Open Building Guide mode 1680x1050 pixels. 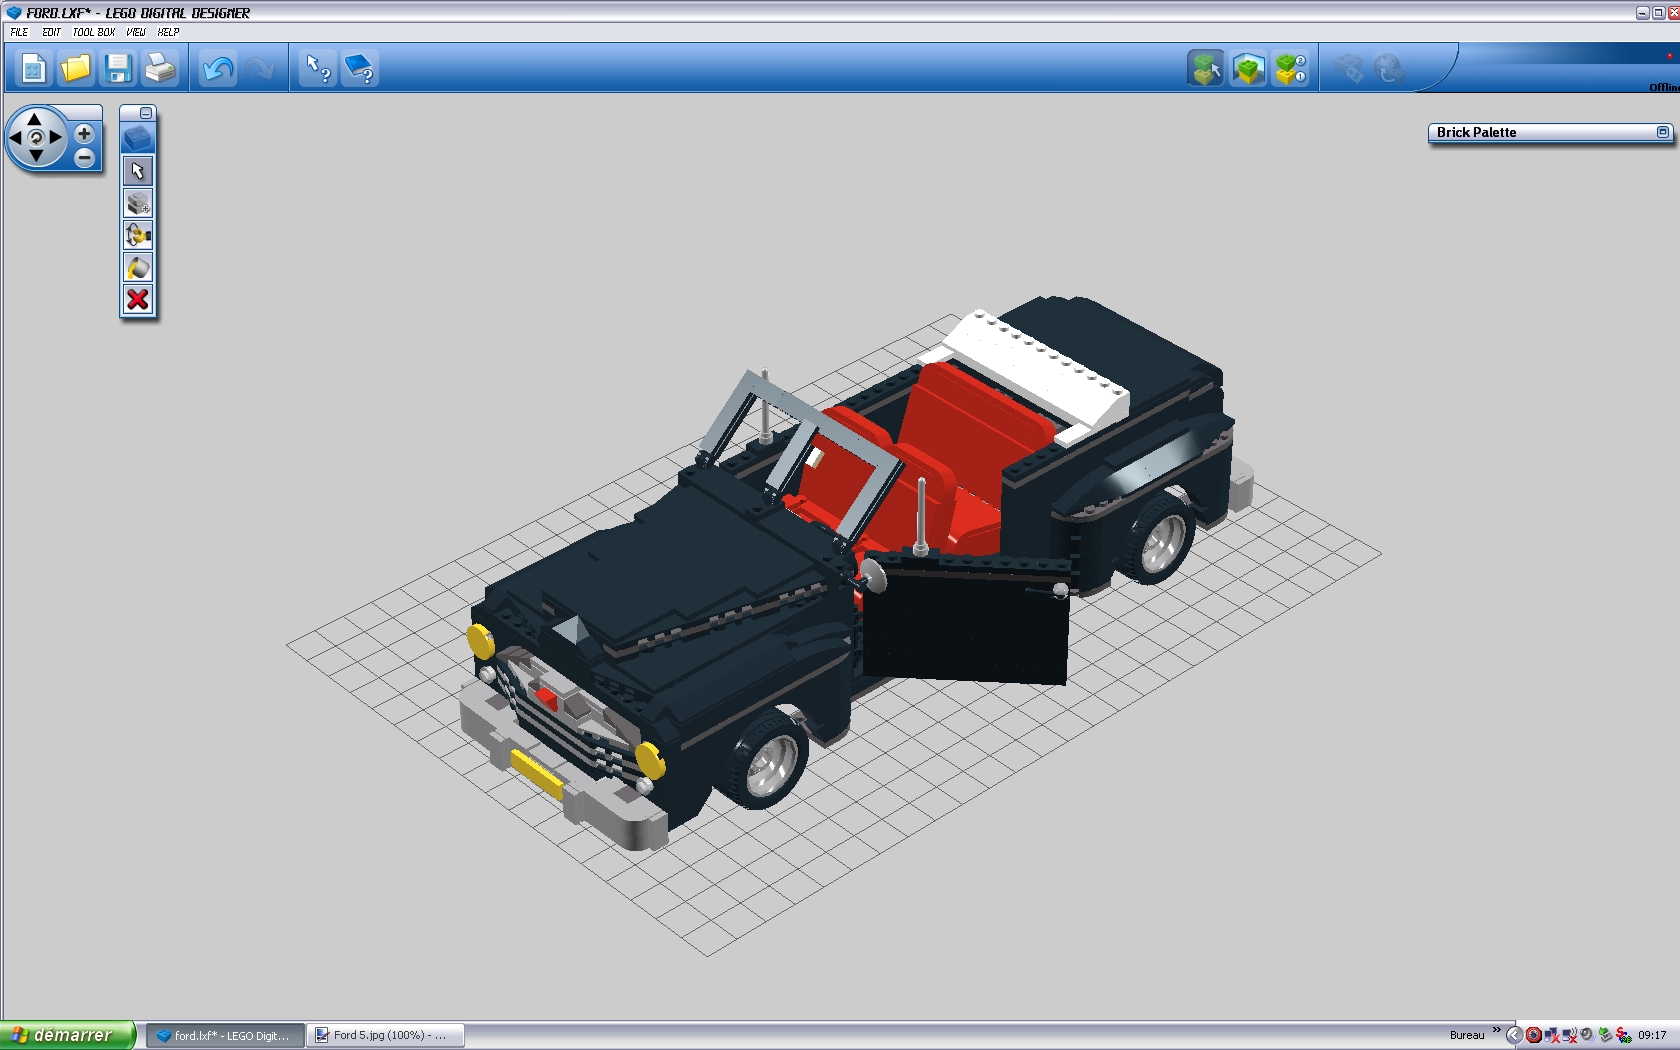pyautogui.click(x=1291, y=68)
